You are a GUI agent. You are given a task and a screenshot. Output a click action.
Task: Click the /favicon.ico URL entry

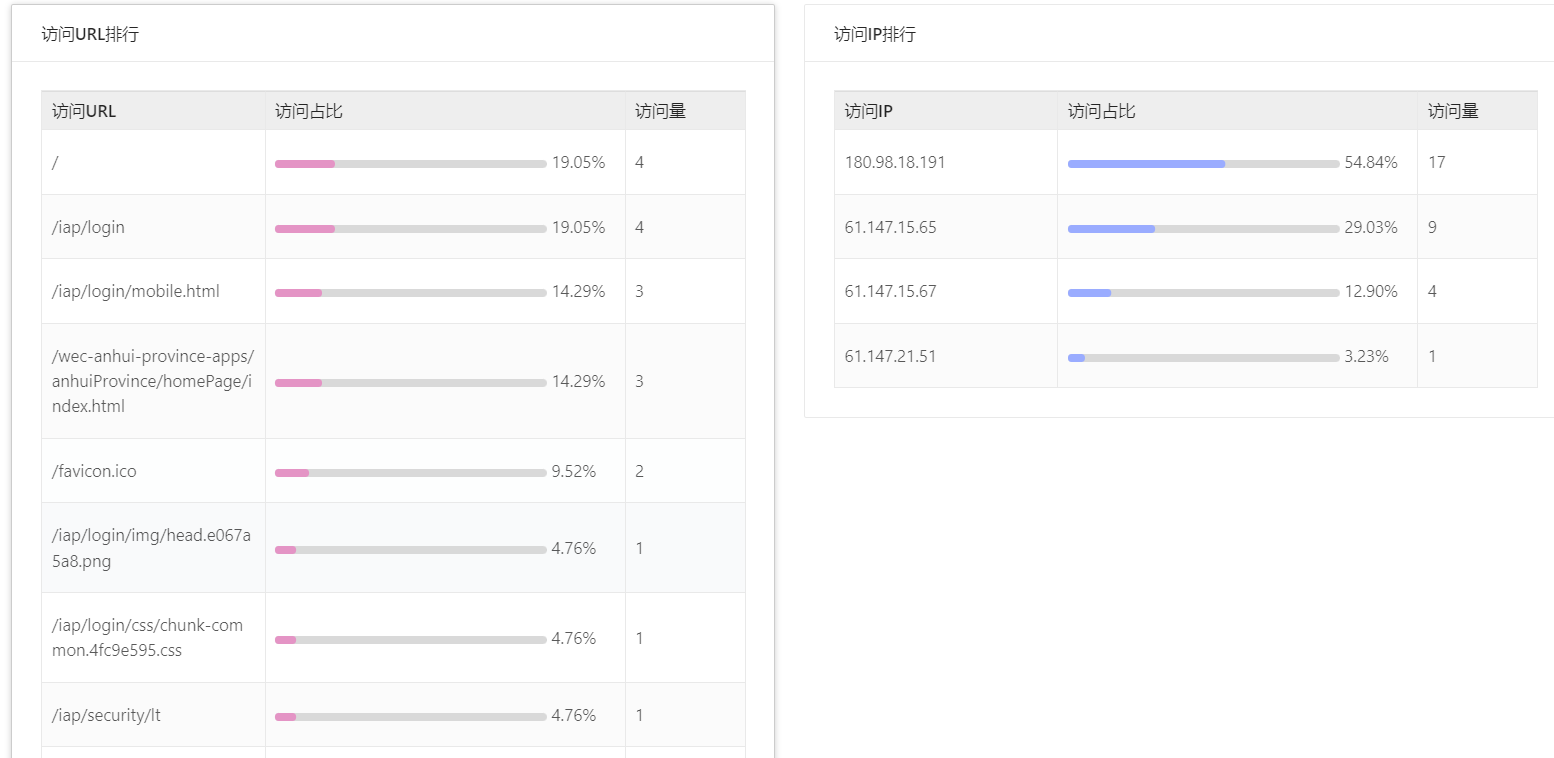pos(94,471)
